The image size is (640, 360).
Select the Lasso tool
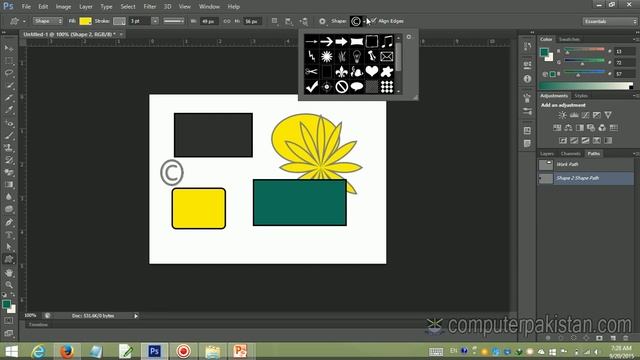(9, 73)
